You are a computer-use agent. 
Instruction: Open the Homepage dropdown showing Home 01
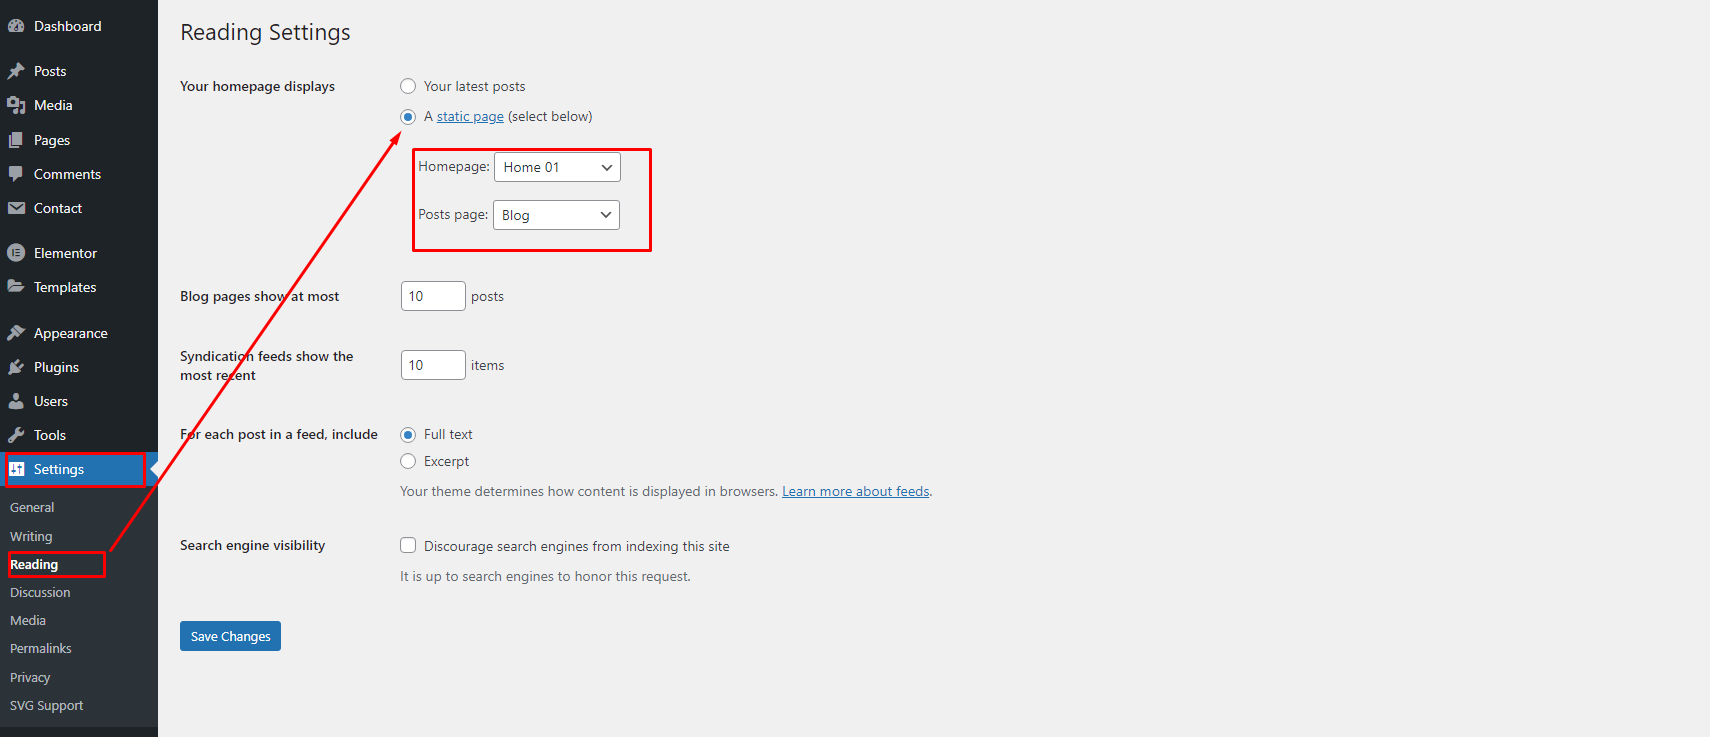pyautogui.click(x=557, y=167)
